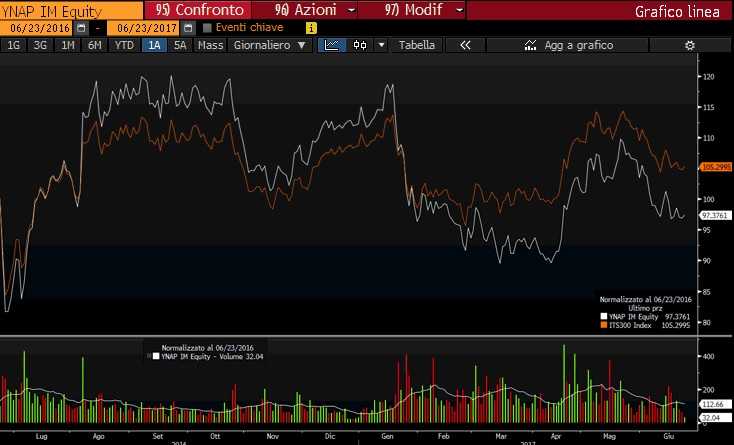Image resolution: width=734 pixels, height=445 pixels.
Task: Expand chart type dropdown arrow
Action: click(382, 45)
